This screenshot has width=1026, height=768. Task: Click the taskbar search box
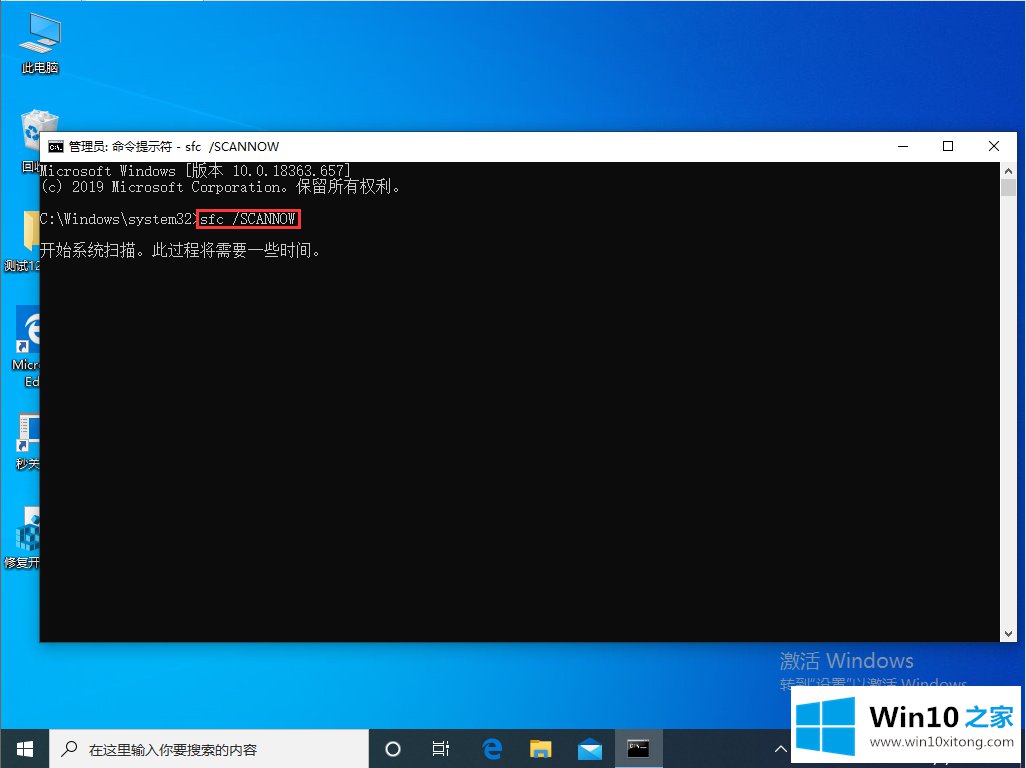click(x=209, y=748)
